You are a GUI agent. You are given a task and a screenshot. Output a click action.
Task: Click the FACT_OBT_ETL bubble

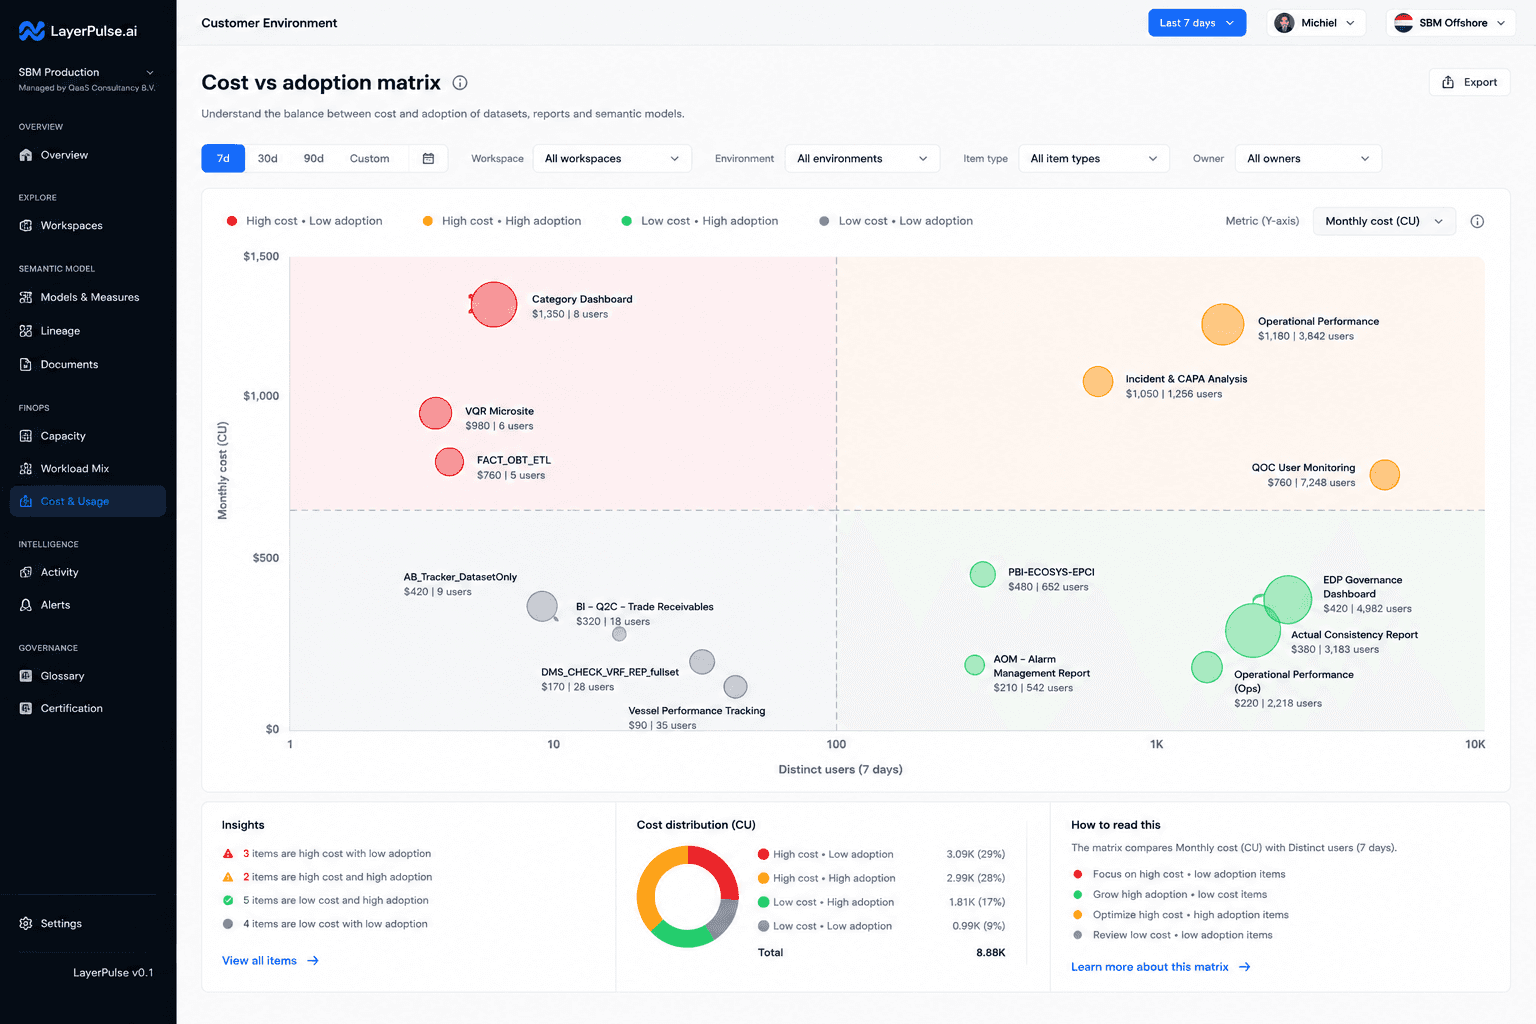(450, 462)
